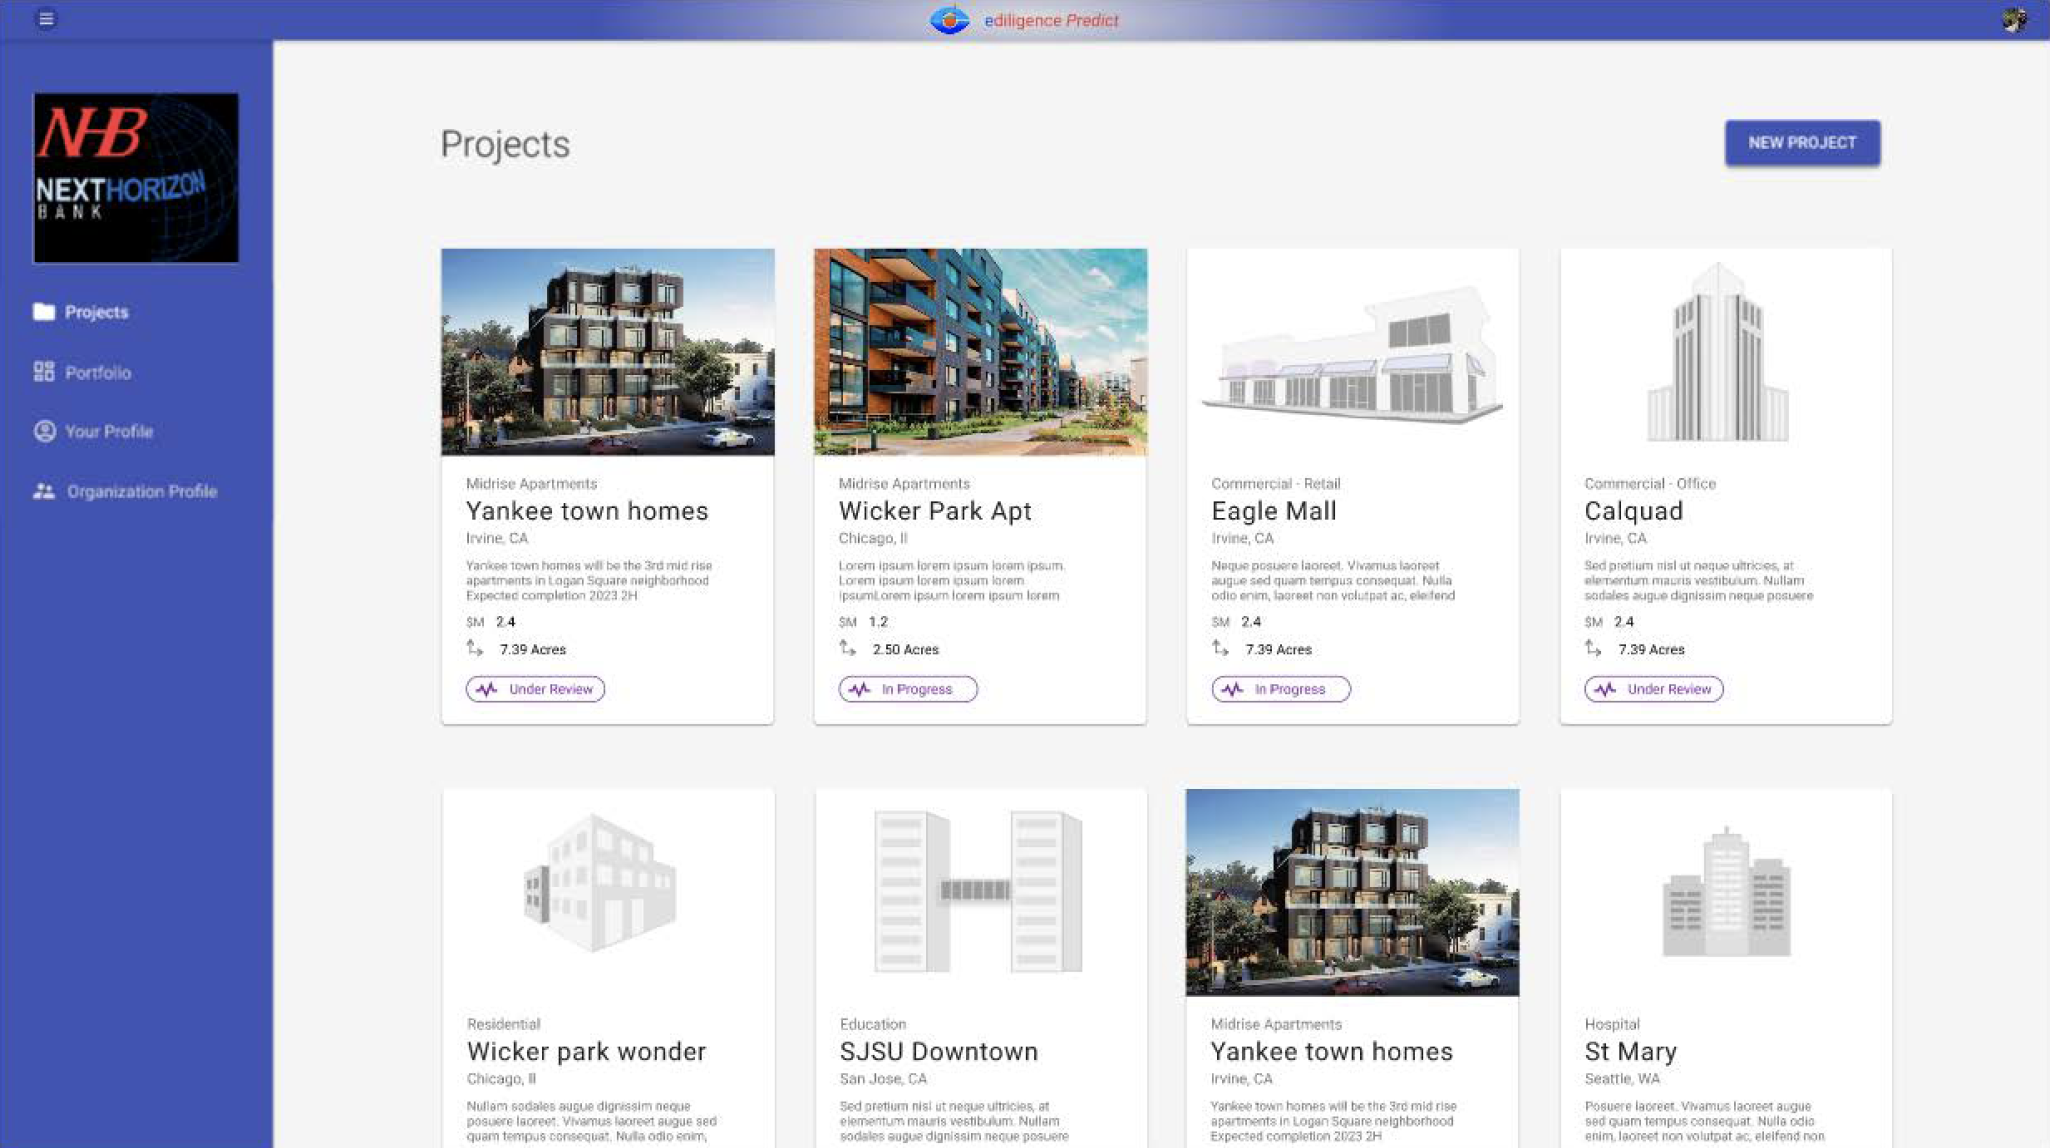Screen dimensions: 2050x1148
Task: Open the Wicker Park Apt building photo
Action: [980, 352]
